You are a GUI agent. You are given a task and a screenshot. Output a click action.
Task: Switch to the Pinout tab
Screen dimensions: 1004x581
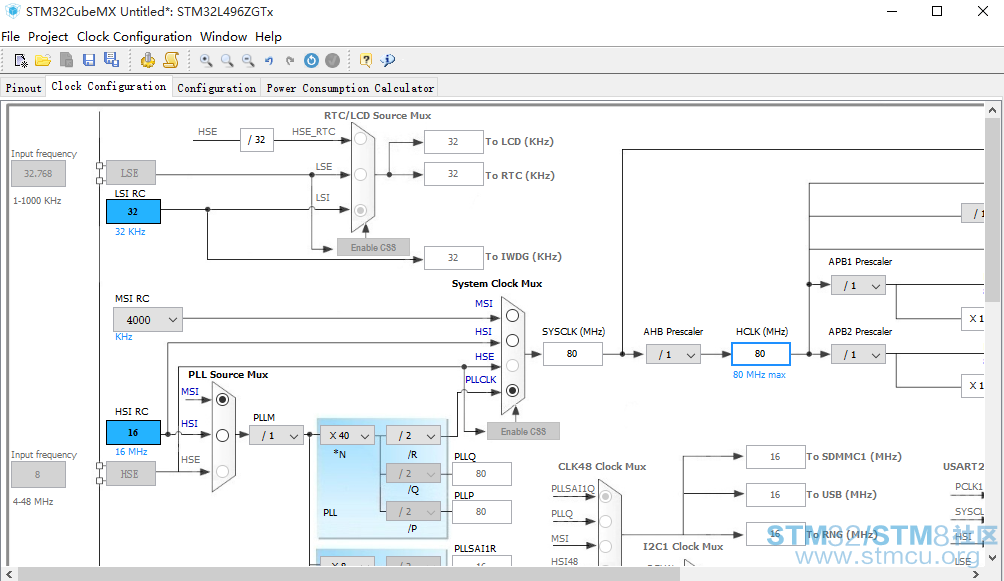click(24, 88)
